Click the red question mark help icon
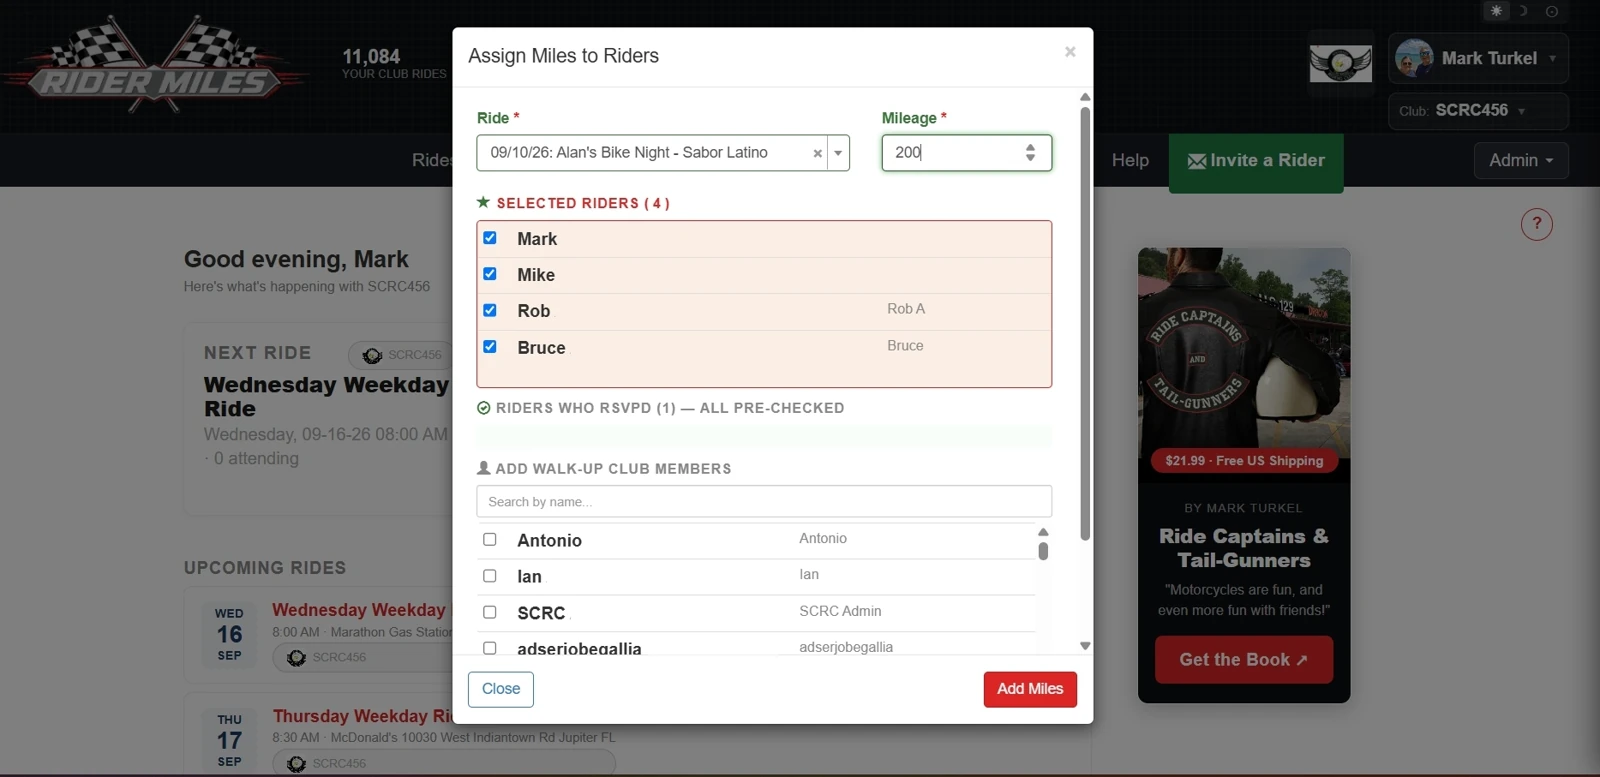The width and height of the screenshot is (1600, 777). 1537,224
